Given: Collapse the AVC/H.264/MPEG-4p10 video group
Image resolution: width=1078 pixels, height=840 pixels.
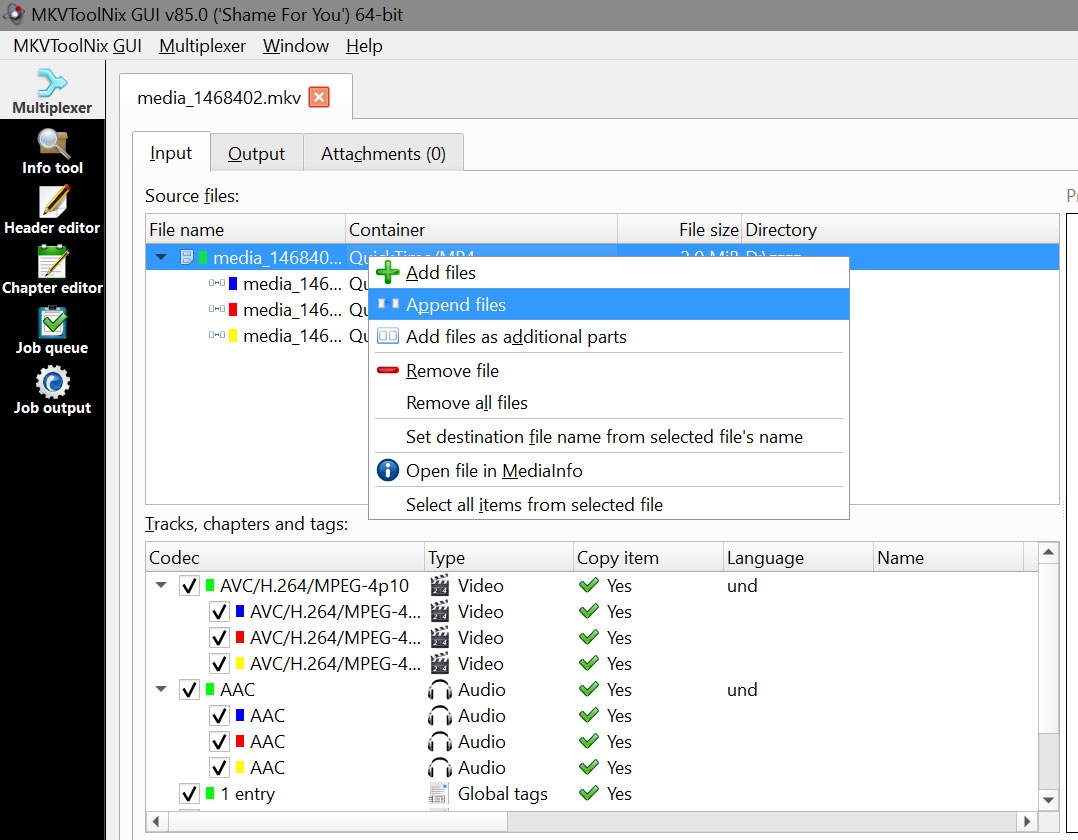Looking at the screenshot, I should click(x=161, y=585).
